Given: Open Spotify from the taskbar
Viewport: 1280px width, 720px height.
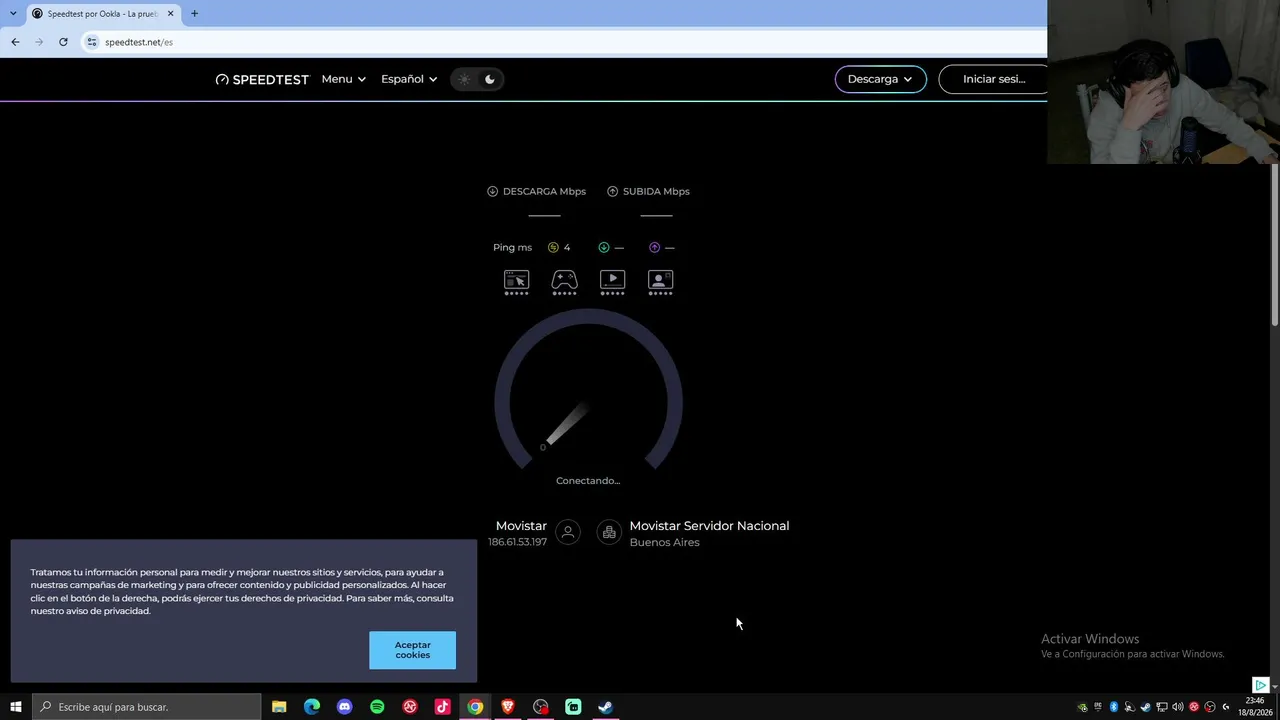Looking at the screenshot, I should click(x=377, y=707).
